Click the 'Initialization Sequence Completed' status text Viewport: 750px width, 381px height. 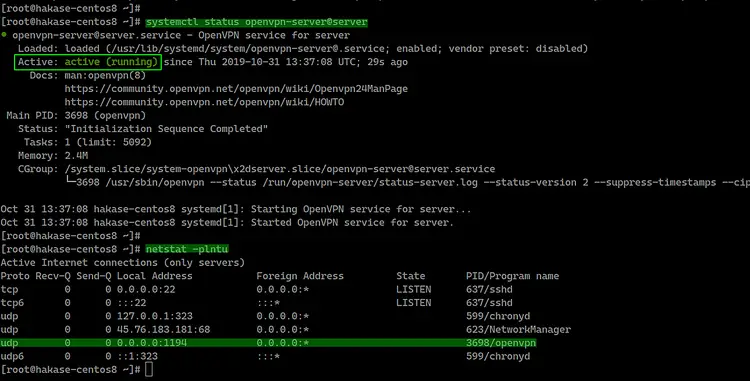(166, 129)
